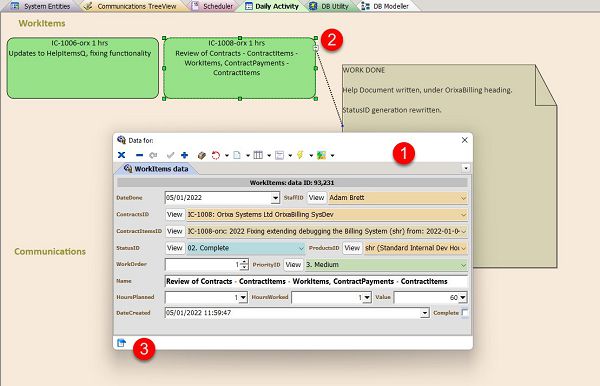This screenshot has width=600, height=386.
Task: Click View button next to ProductID
Action: tap(352, 248)
